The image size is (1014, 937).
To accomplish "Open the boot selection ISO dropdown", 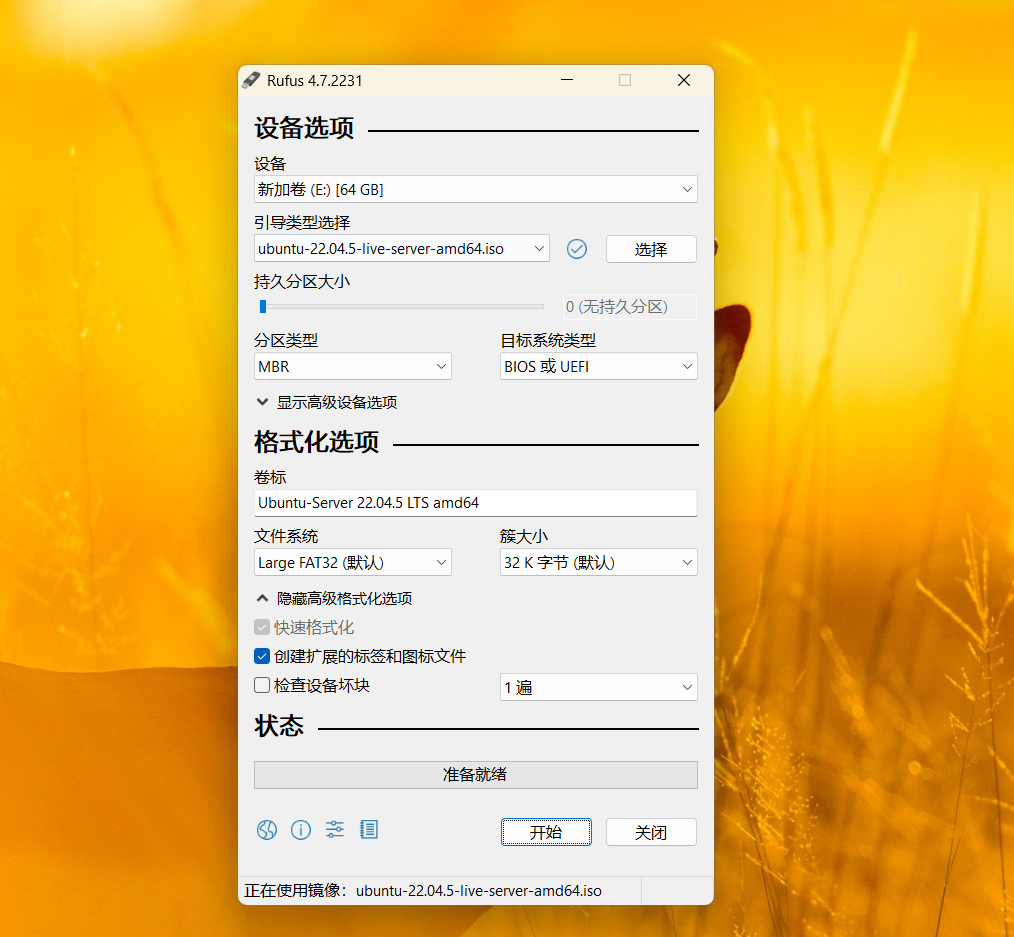I will (x=402, y=248).
